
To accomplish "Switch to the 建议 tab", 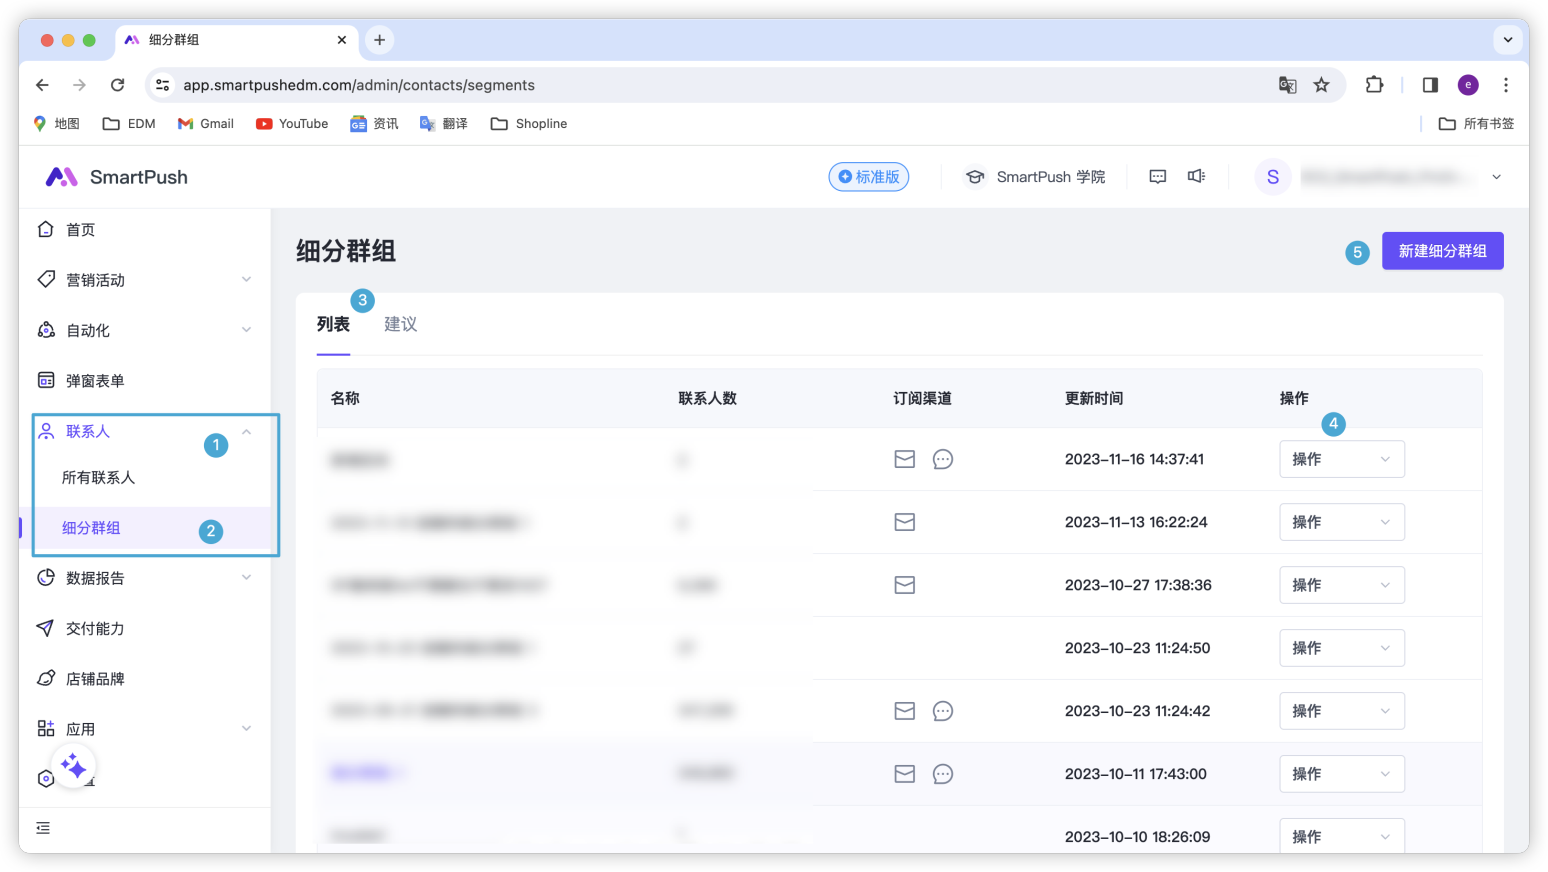I will click(x=400, y=324).
